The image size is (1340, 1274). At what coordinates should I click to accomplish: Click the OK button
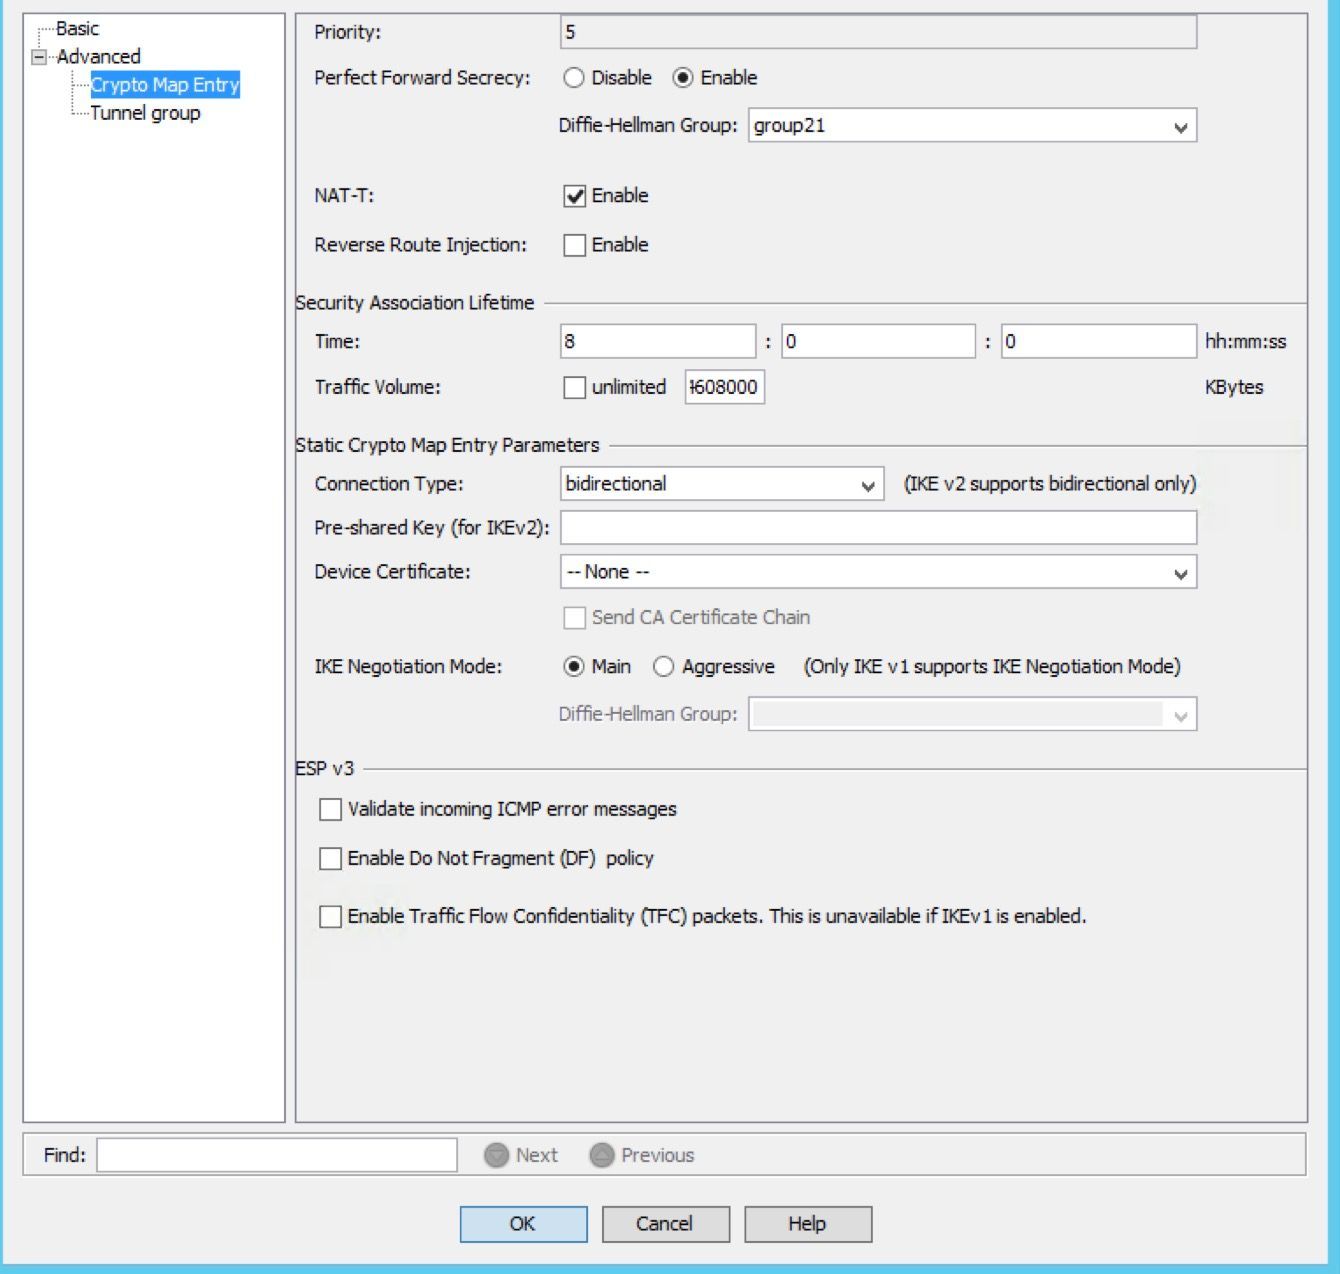(x=522, y=1223)
